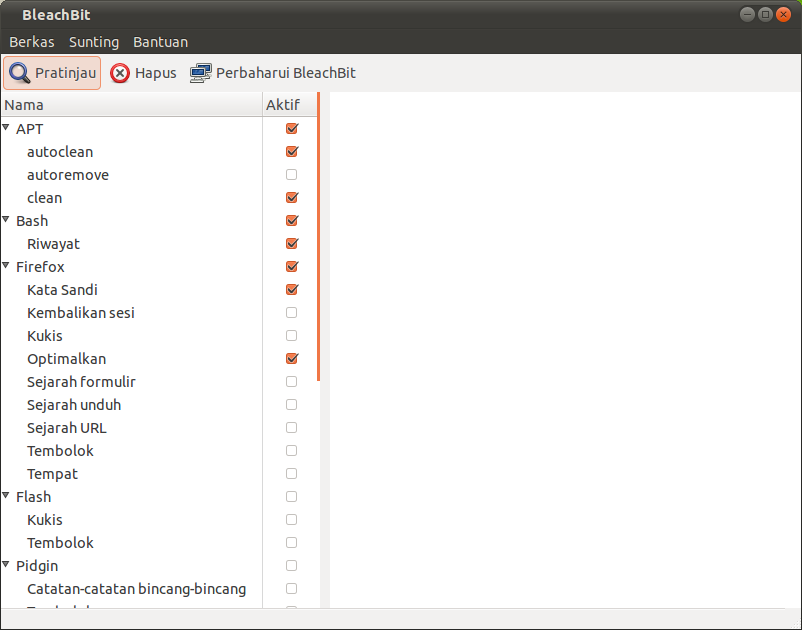Uncheck the Kata Sandi checkbox
The image size is (802, 630).
(x=292, y=289)
